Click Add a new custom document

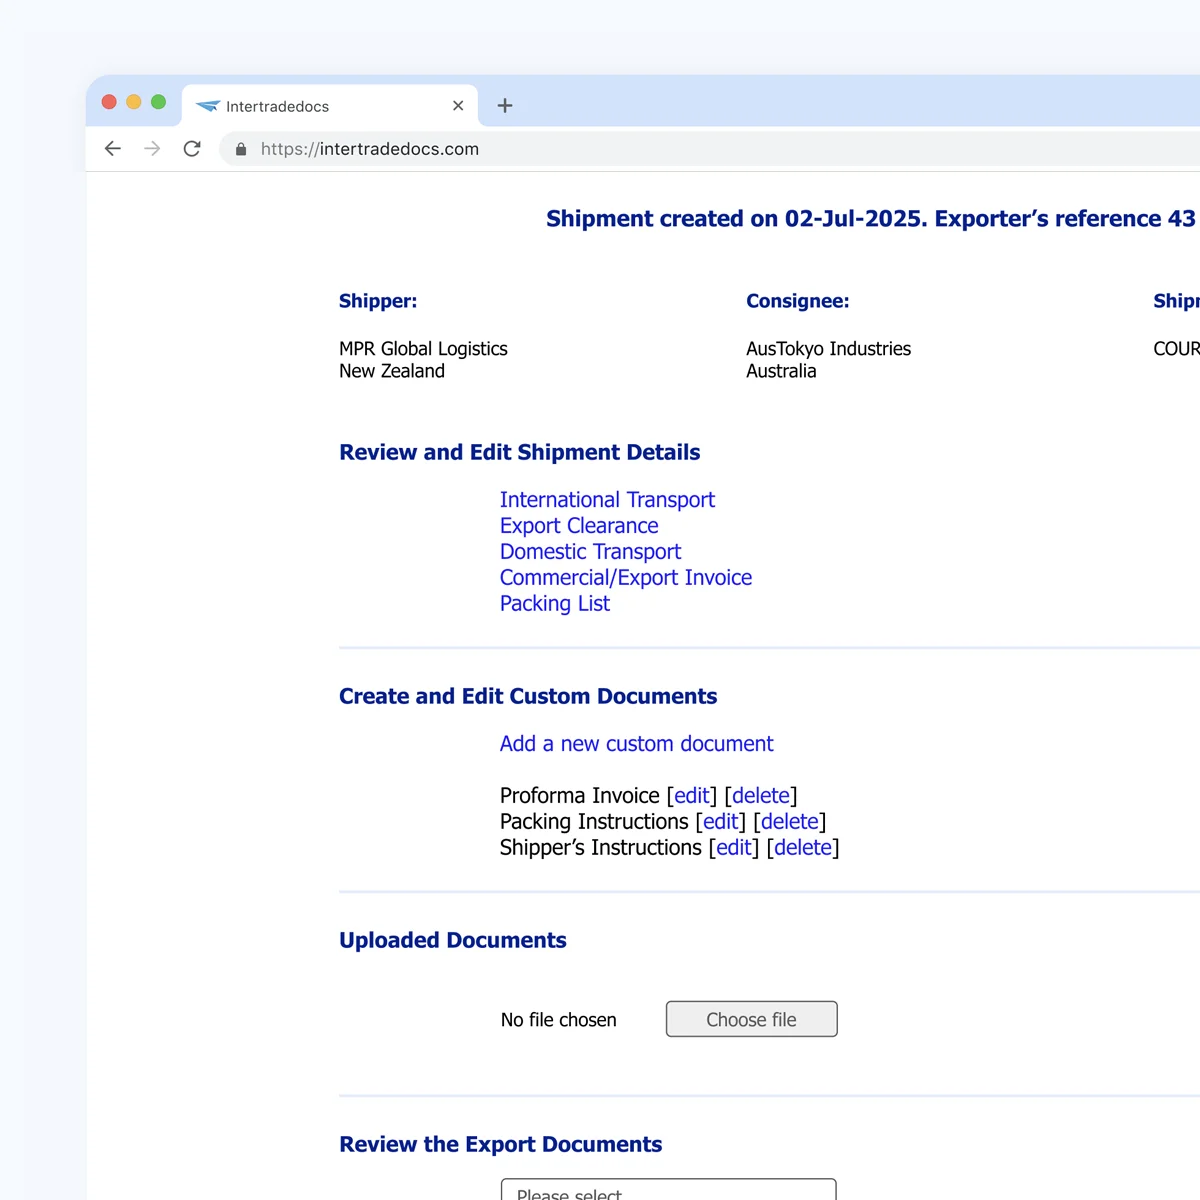[x=636, y=744]
